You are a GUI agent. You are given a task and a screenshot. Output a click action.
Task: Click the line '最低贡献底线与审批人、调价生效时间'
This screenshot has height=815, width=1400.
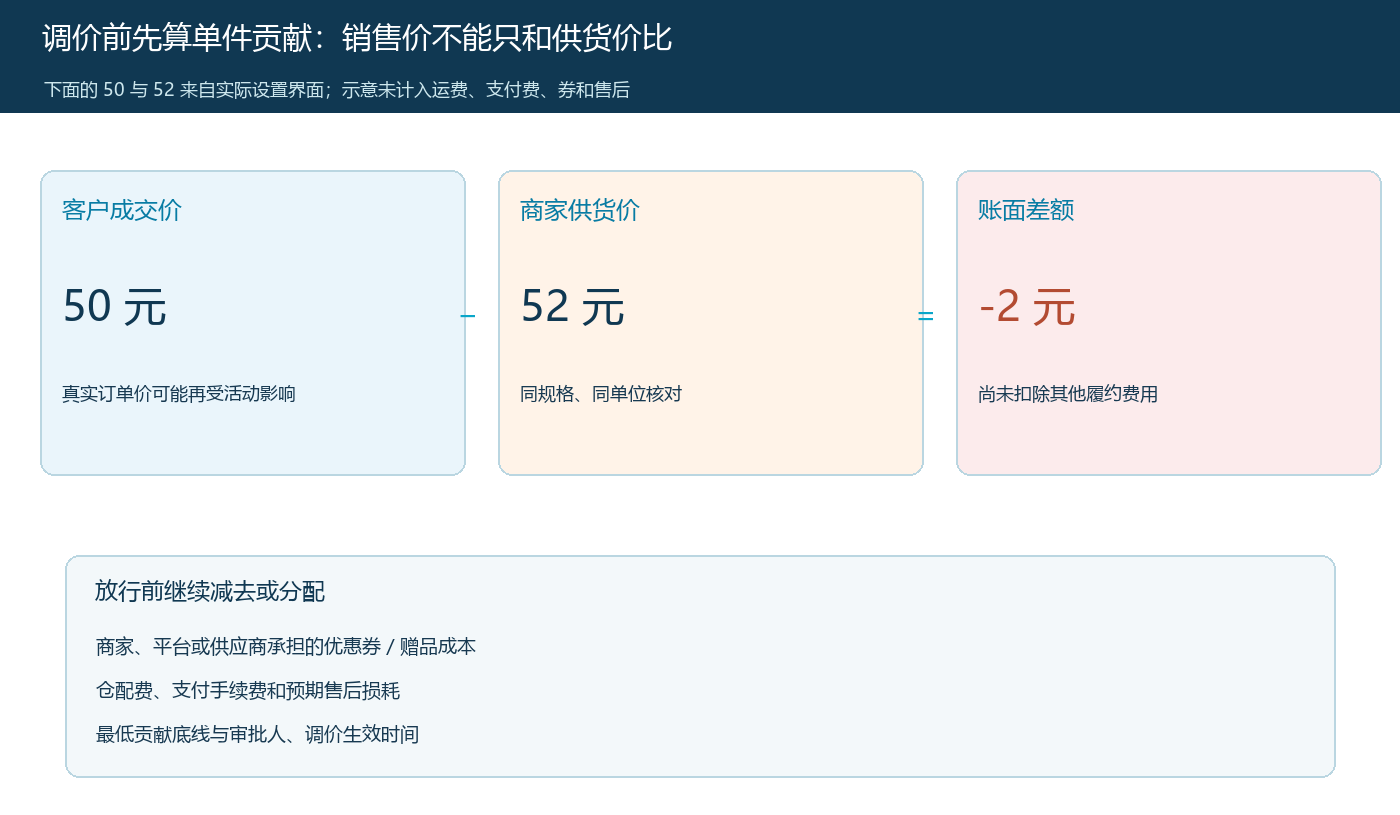(257, 735)
